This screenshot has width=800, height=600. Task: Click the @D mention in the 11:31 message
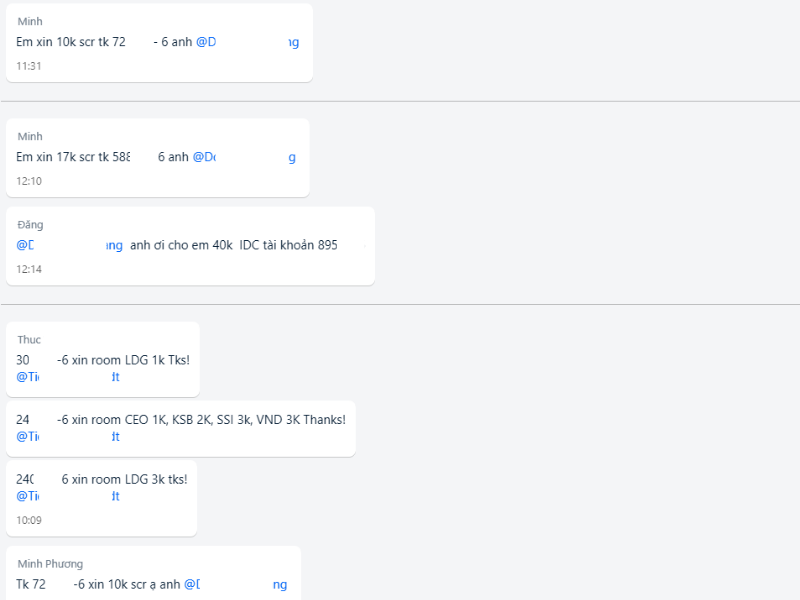pyautogui.click(x=247, y=42)
